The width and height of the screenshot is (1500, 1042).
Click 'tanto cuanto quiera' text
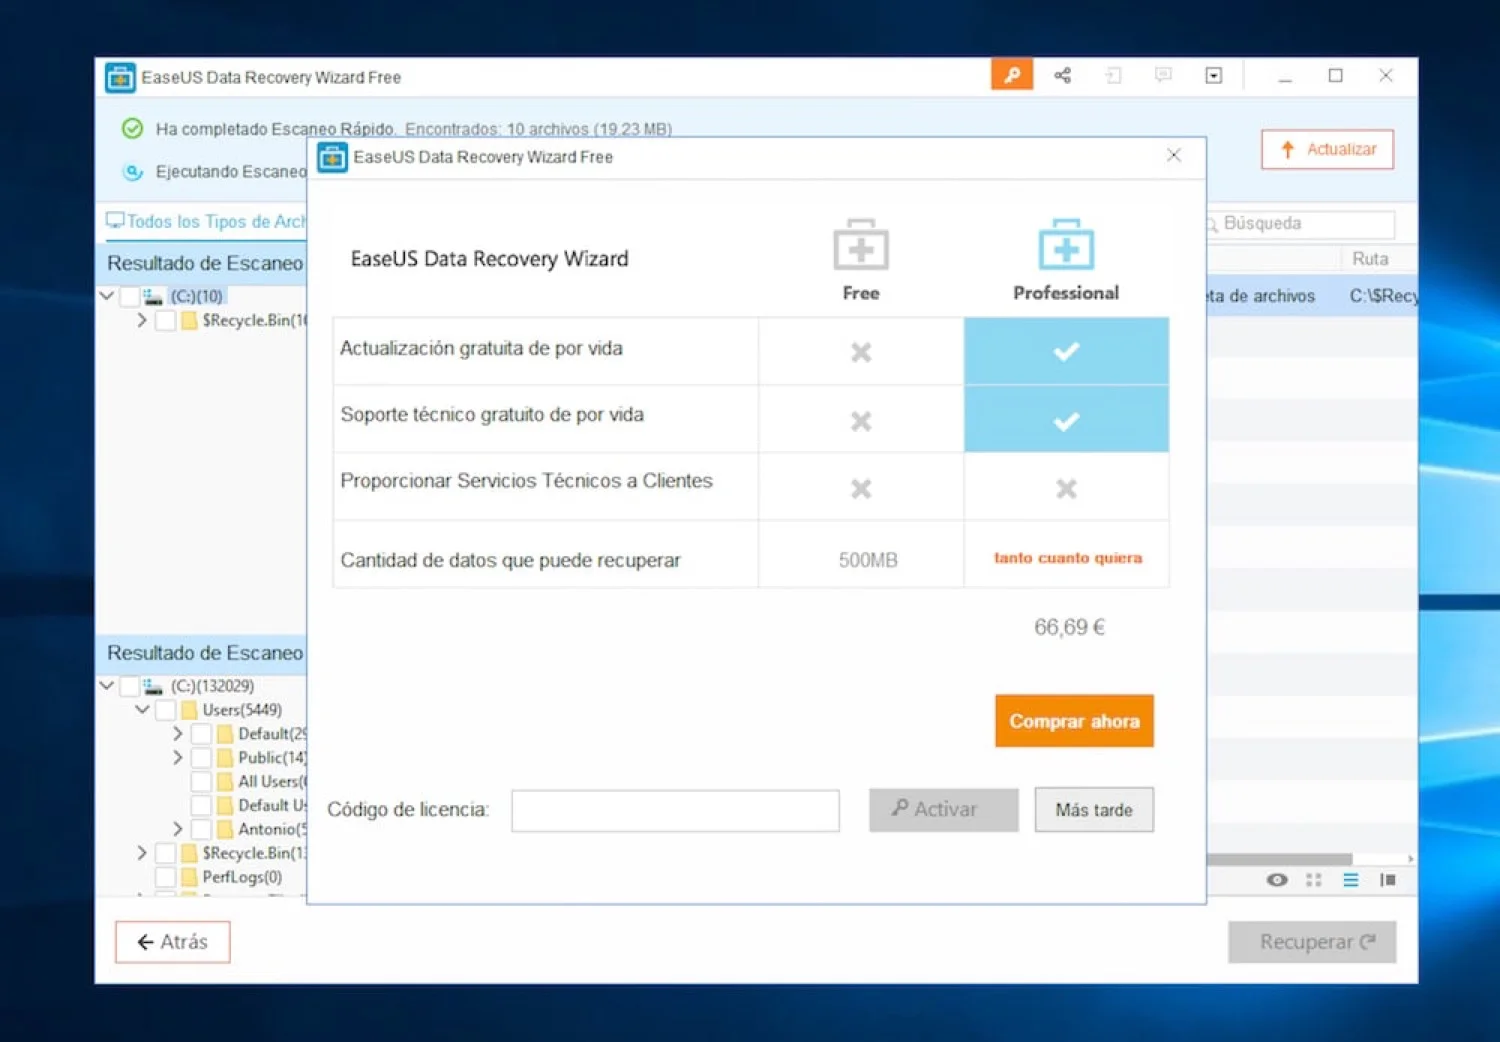(1067, 558)
